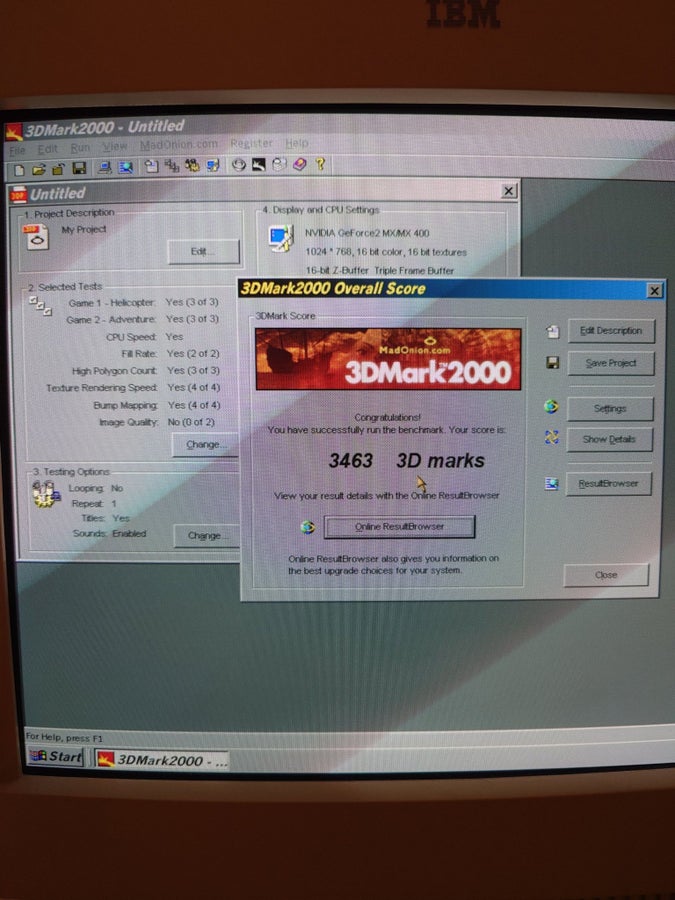Click the 'Game 1 - Helicopter' test row
This screenshot has width=675, height=900.
143,302
